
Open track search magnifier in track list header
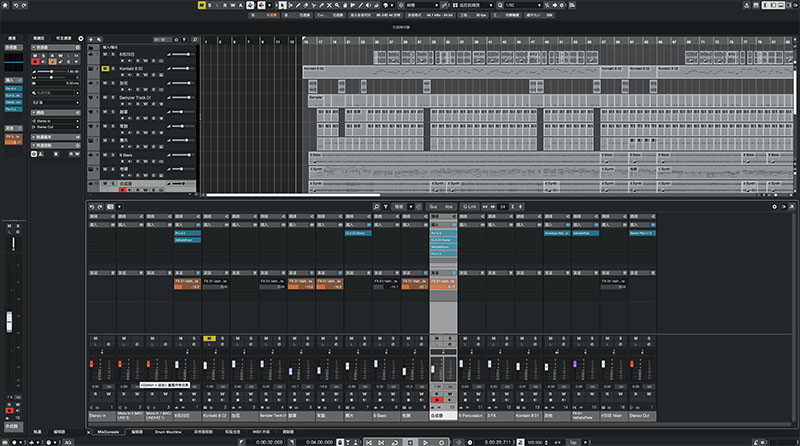tap(194, 39)
